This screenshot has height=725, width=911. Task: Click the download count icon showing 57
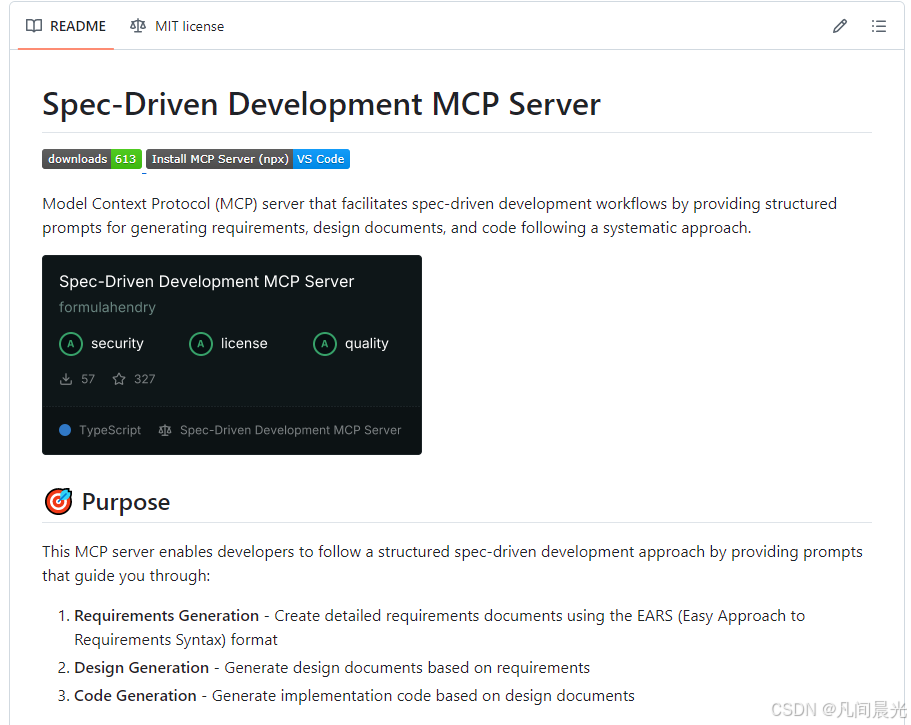click(66, 379)
